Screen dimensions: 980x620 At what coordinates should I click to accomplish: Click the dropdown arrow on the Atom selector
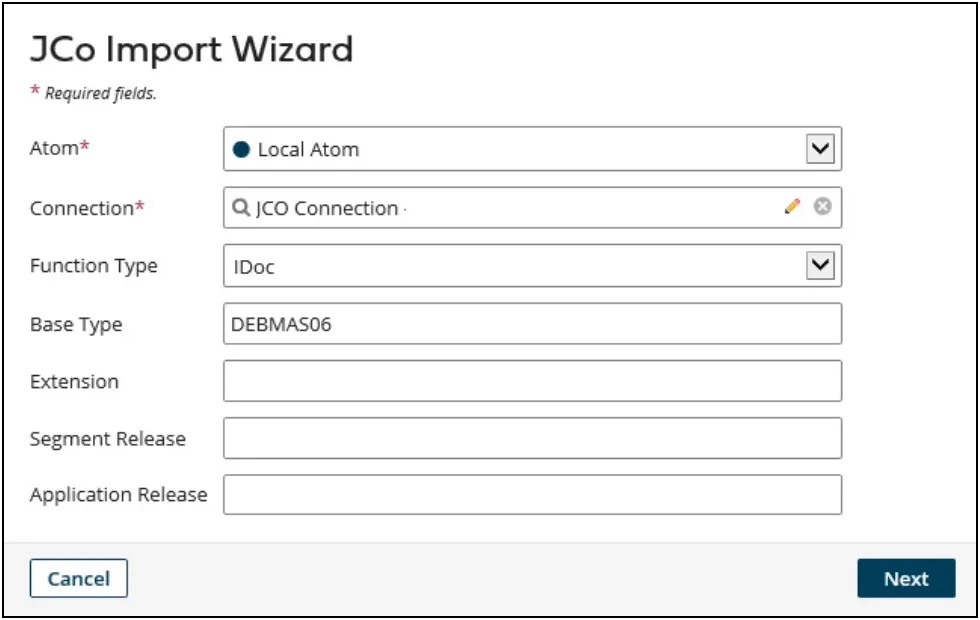(818, 148)
